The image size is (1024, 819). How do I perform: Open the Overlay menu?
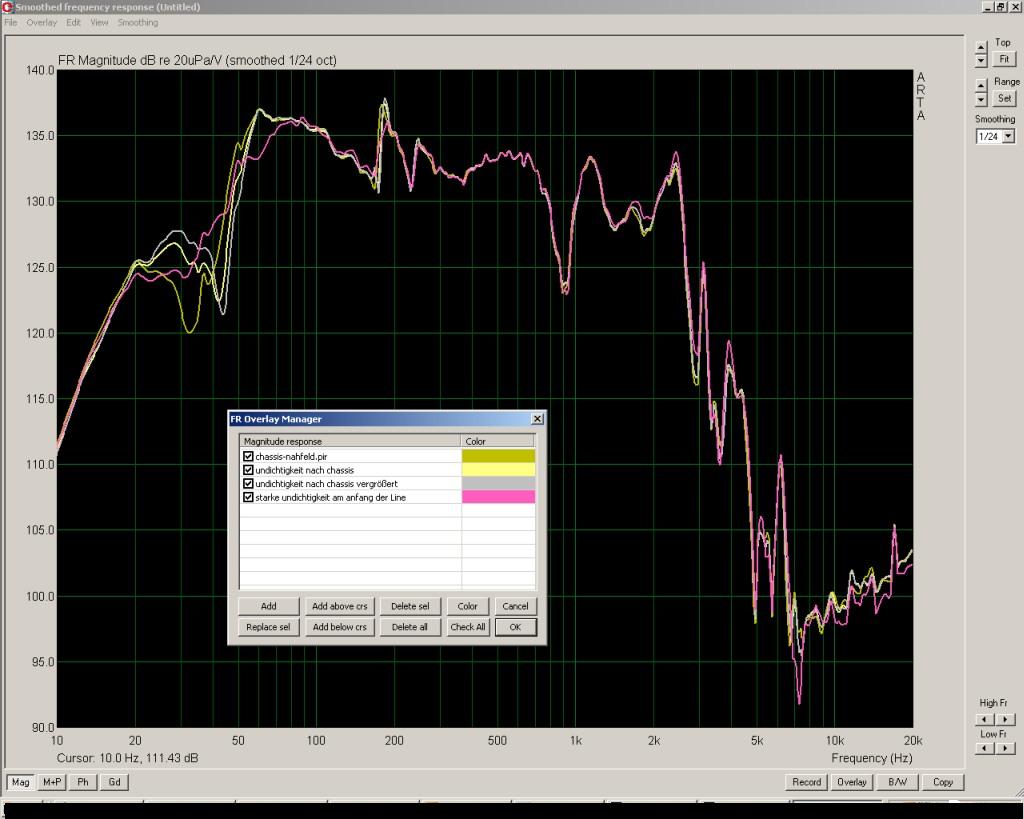(x=41, y=22)
